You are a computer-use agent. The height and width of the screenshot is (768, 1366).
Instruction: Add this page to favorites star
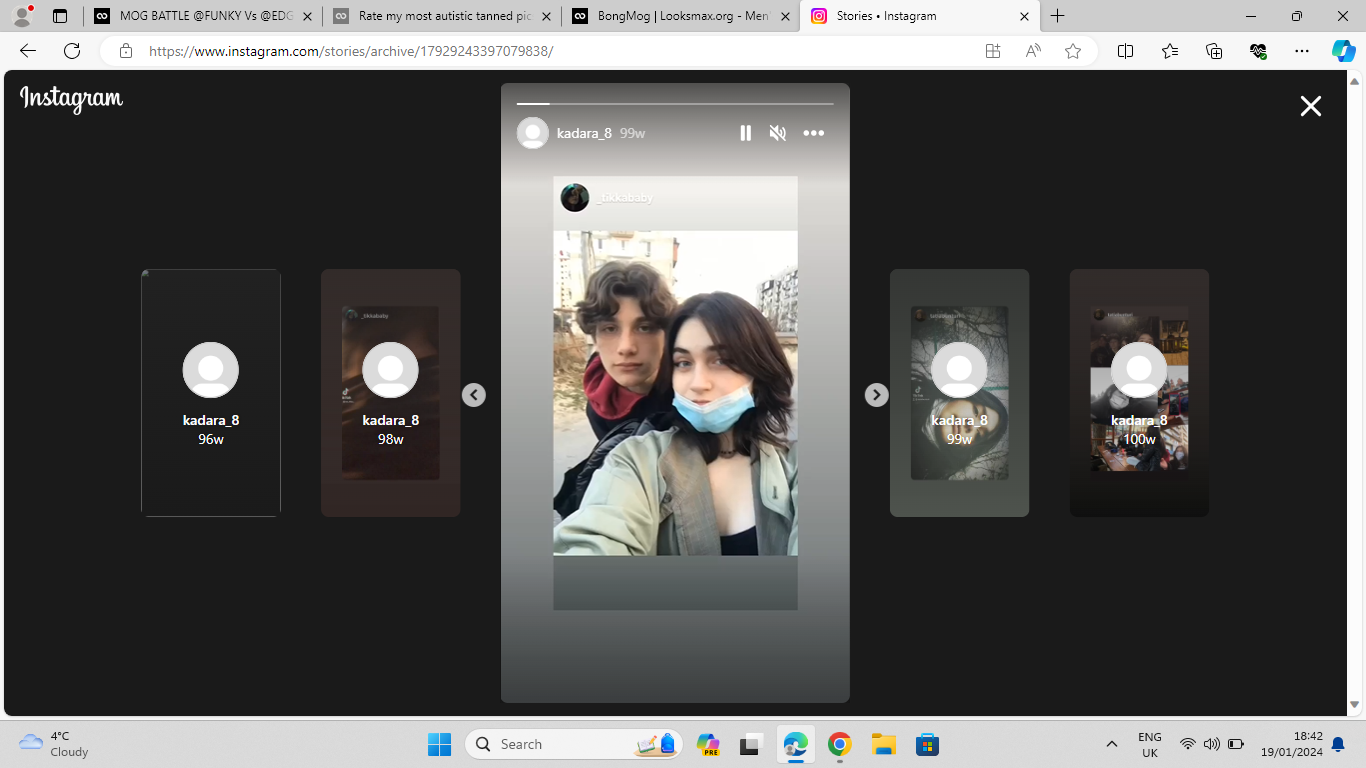(1073, 51)
